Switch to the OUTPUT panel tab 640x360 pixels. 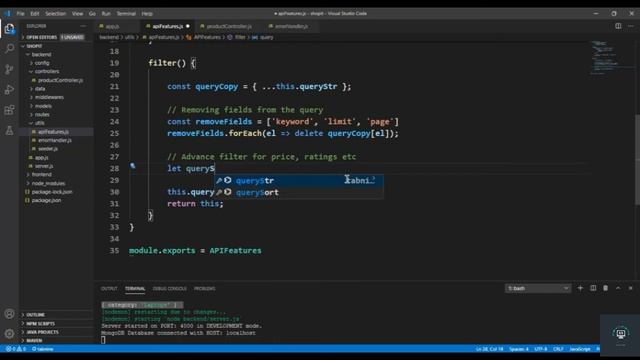(109, 289)
